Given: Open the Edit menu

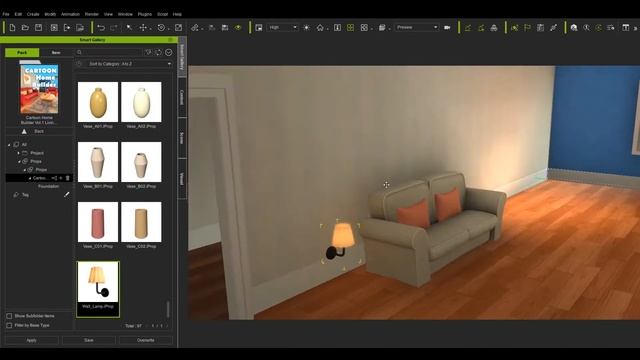Looking at the screenshot, I should (18, 14).
